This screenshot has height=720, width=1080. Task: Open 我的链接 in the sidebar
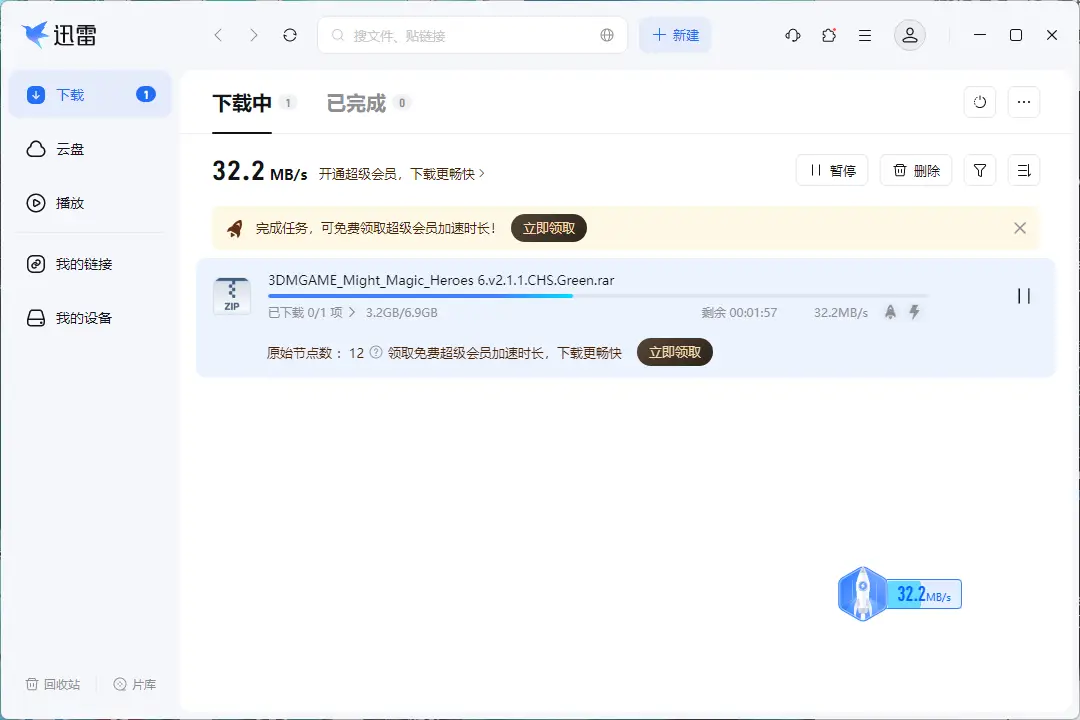(90, 264)
